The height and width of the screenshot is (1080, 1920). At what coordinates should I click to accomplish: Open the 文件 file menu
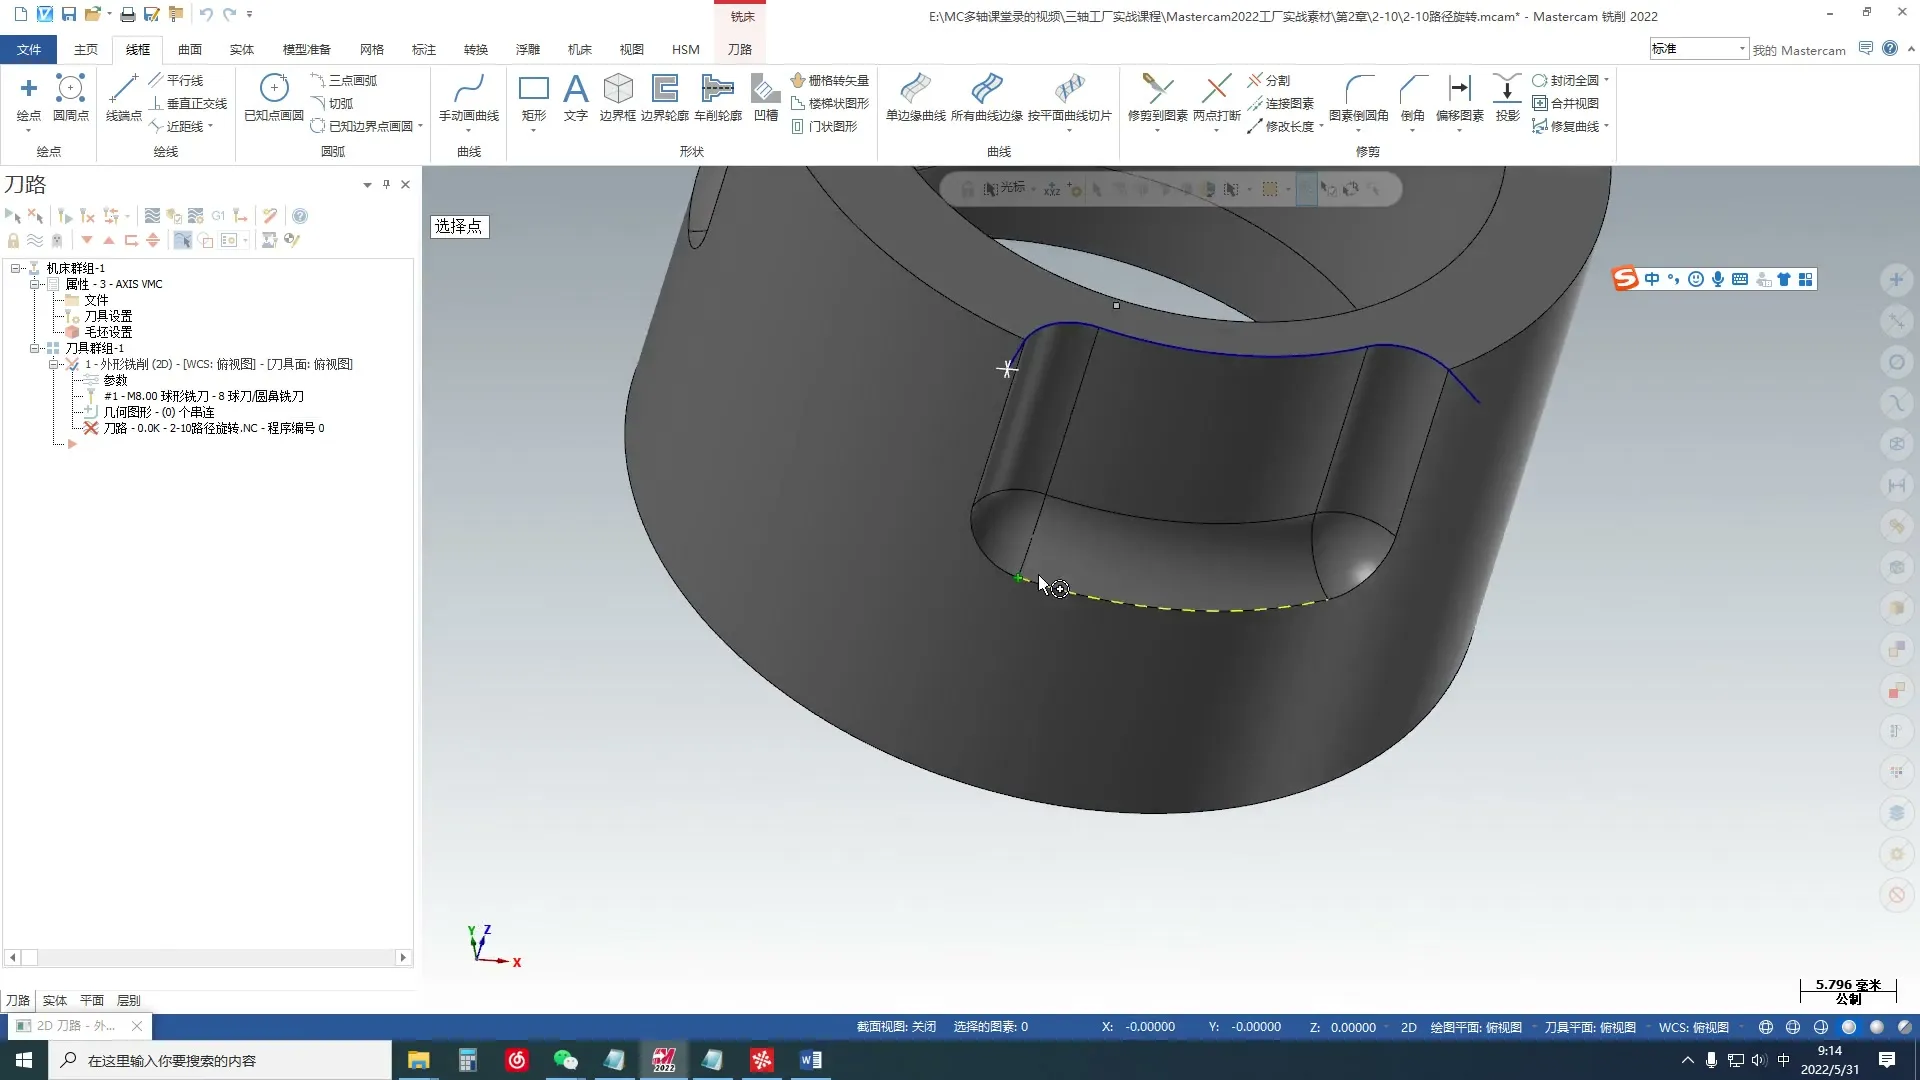(29, 49)
